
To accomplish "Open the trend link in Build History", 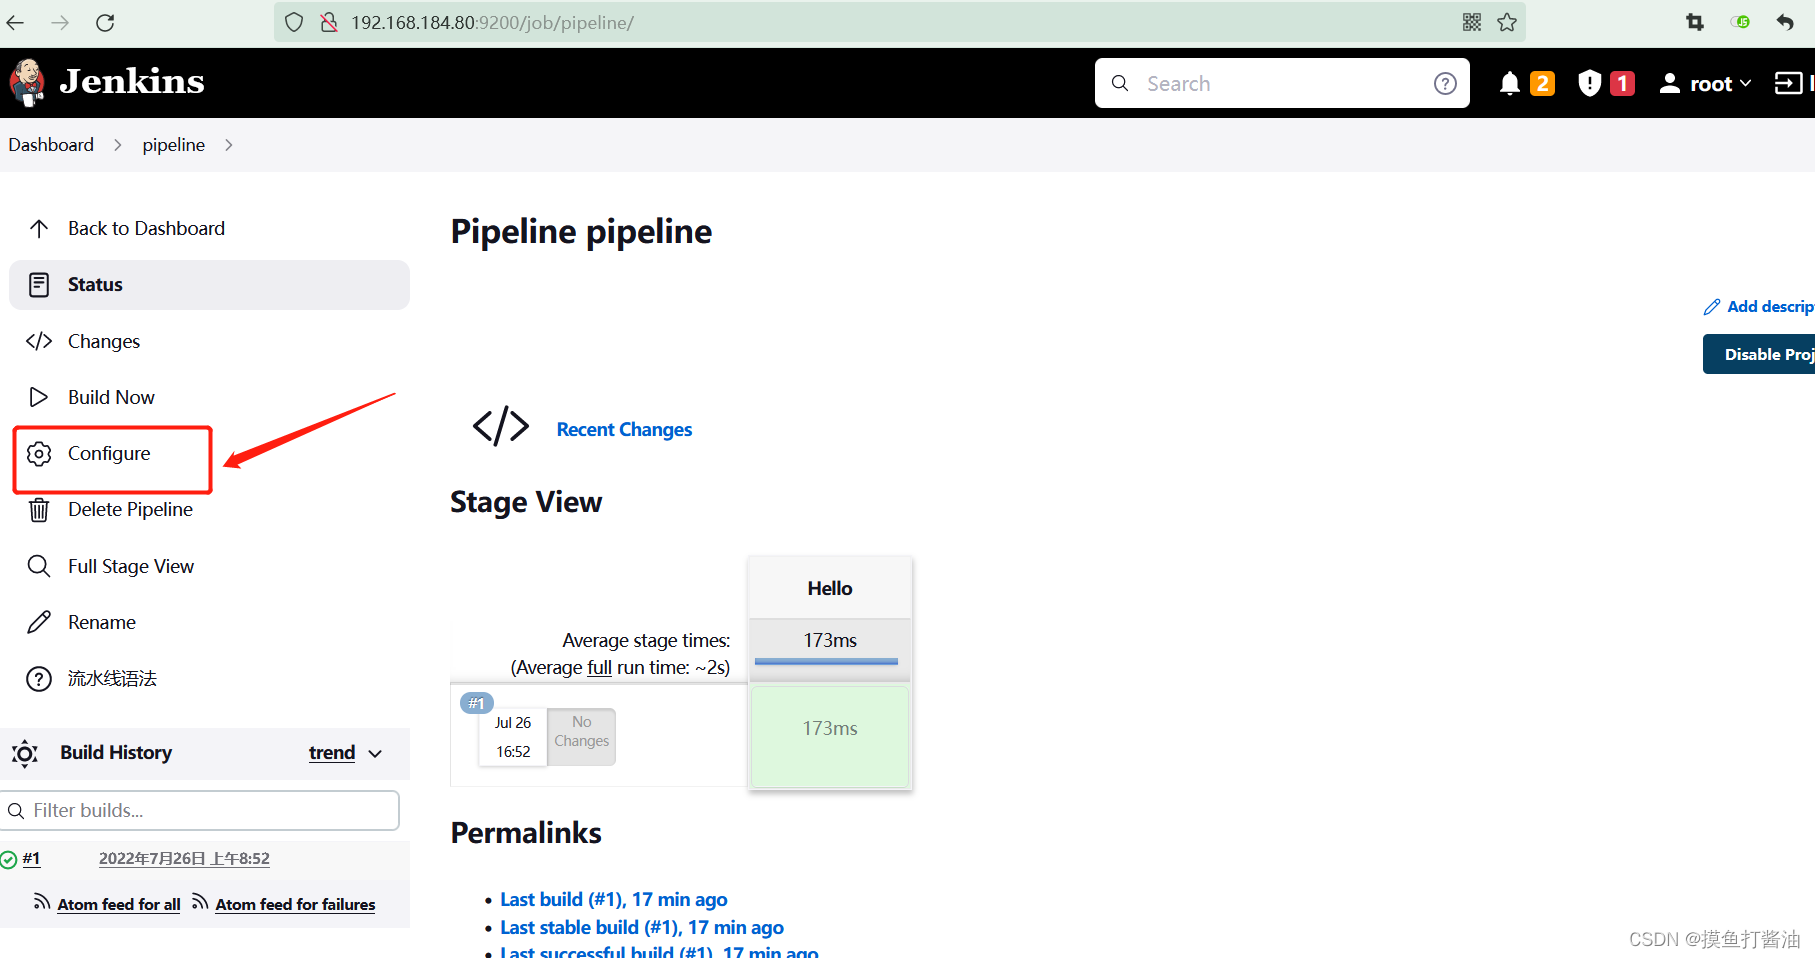I will point(332,753).
